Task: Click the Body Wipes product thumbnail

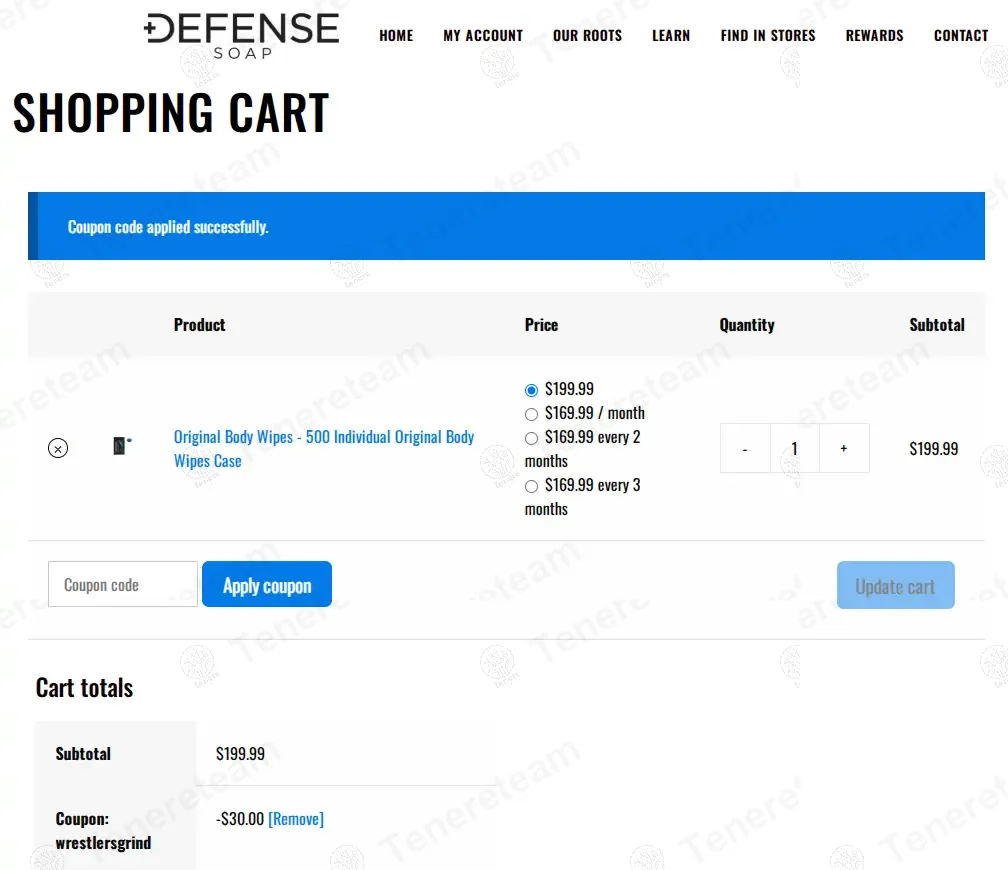Action: tap(122, 446)
